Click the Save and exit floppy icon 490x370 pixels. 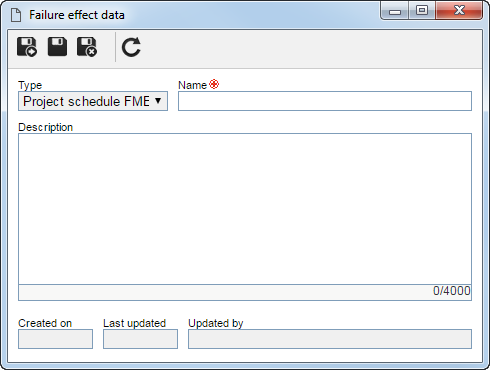tap(87, 47)
